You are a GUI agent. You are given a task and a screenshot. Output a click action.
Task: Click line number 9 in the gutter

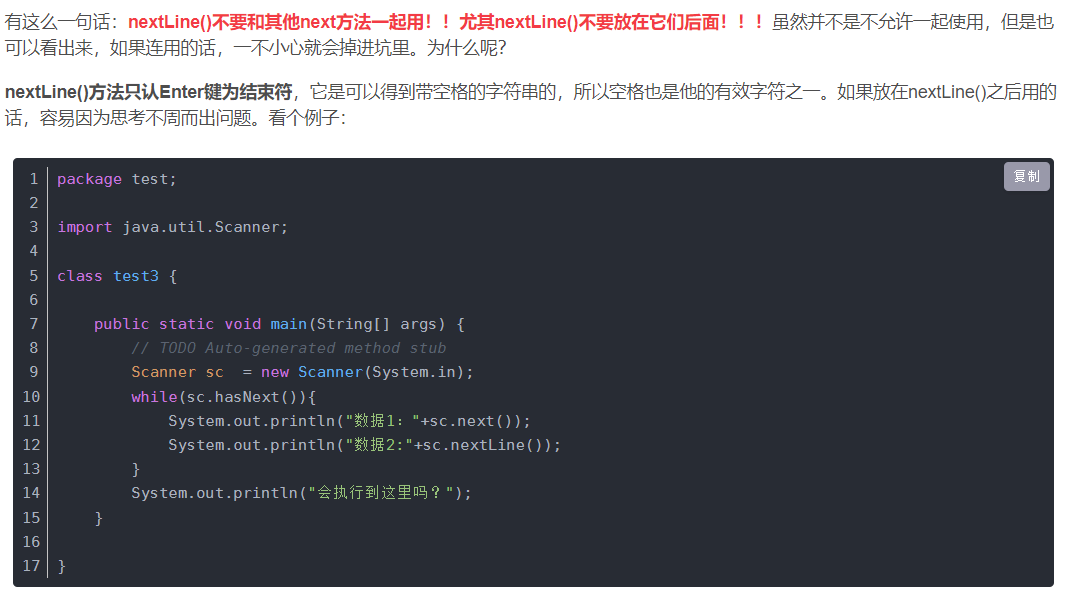[x=34, y=372]
